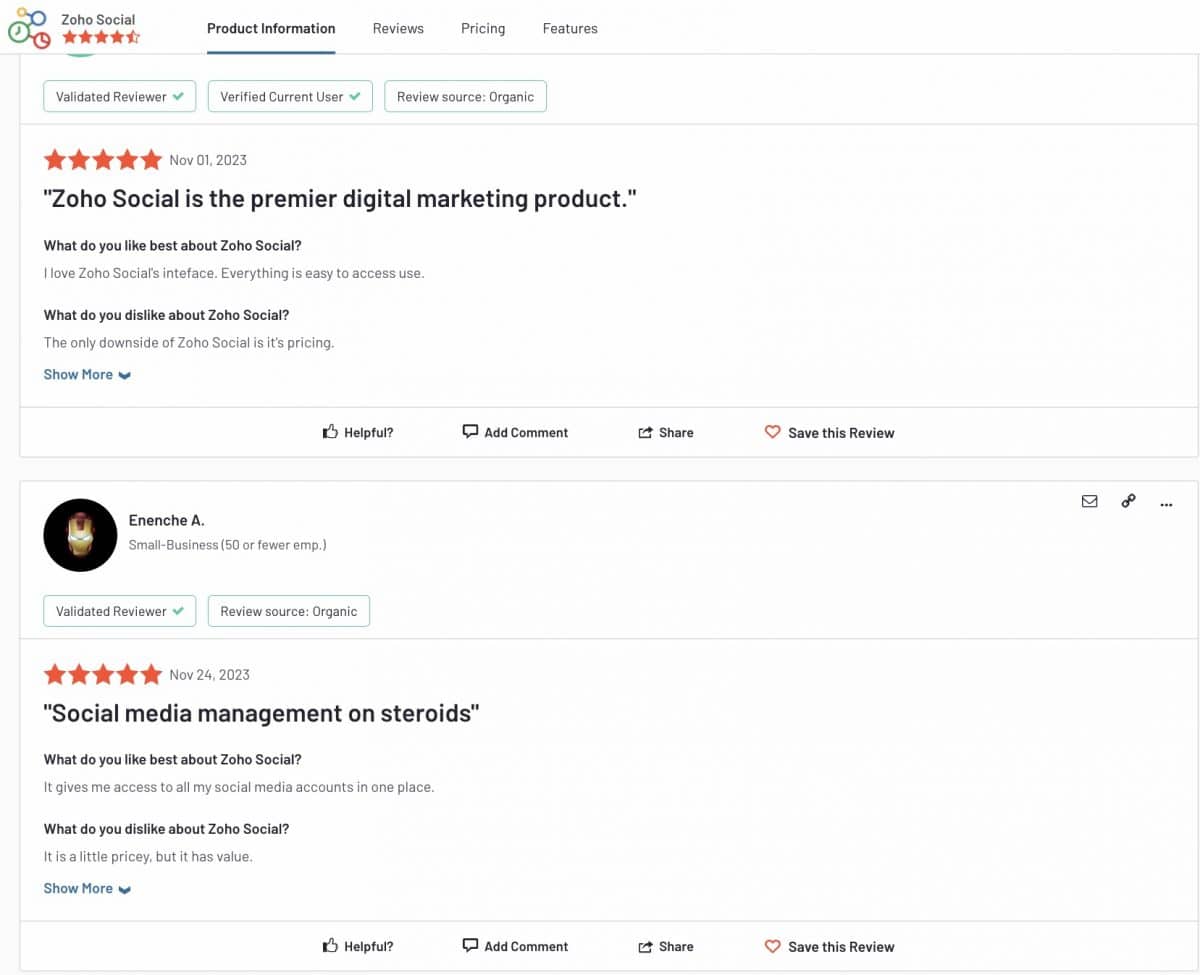Click thumbs-up Helpful on steroids review
1200x975 pixels.
click(358, 947)
